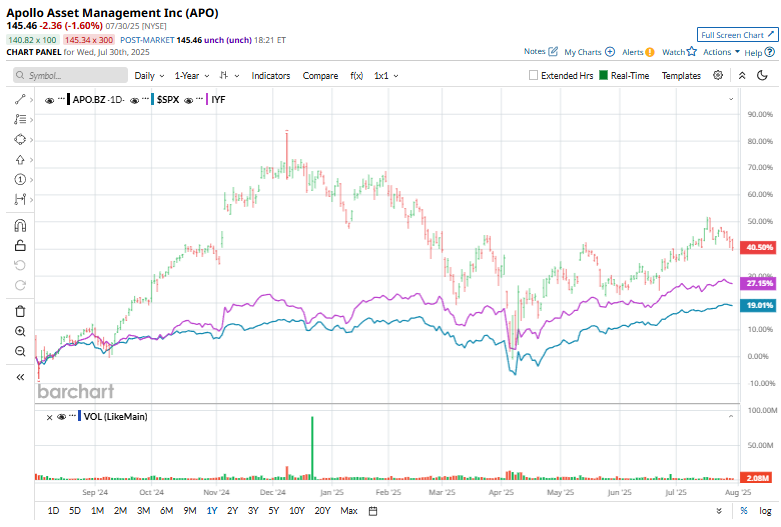Open the date range calendar icon
This screenshot has width=781, height=527.
tap(373, 511)
